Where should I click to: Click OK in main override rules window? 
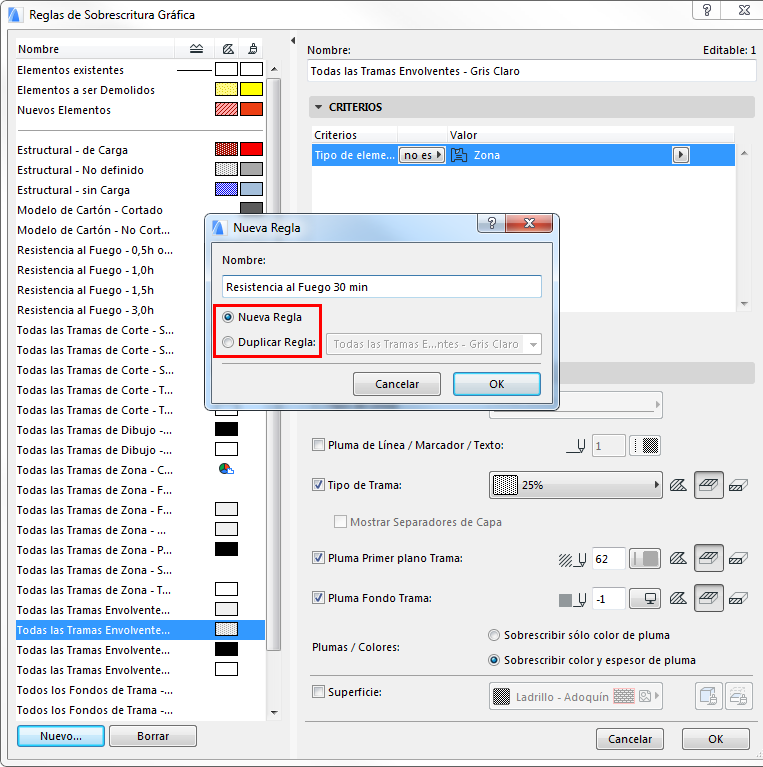716,739
